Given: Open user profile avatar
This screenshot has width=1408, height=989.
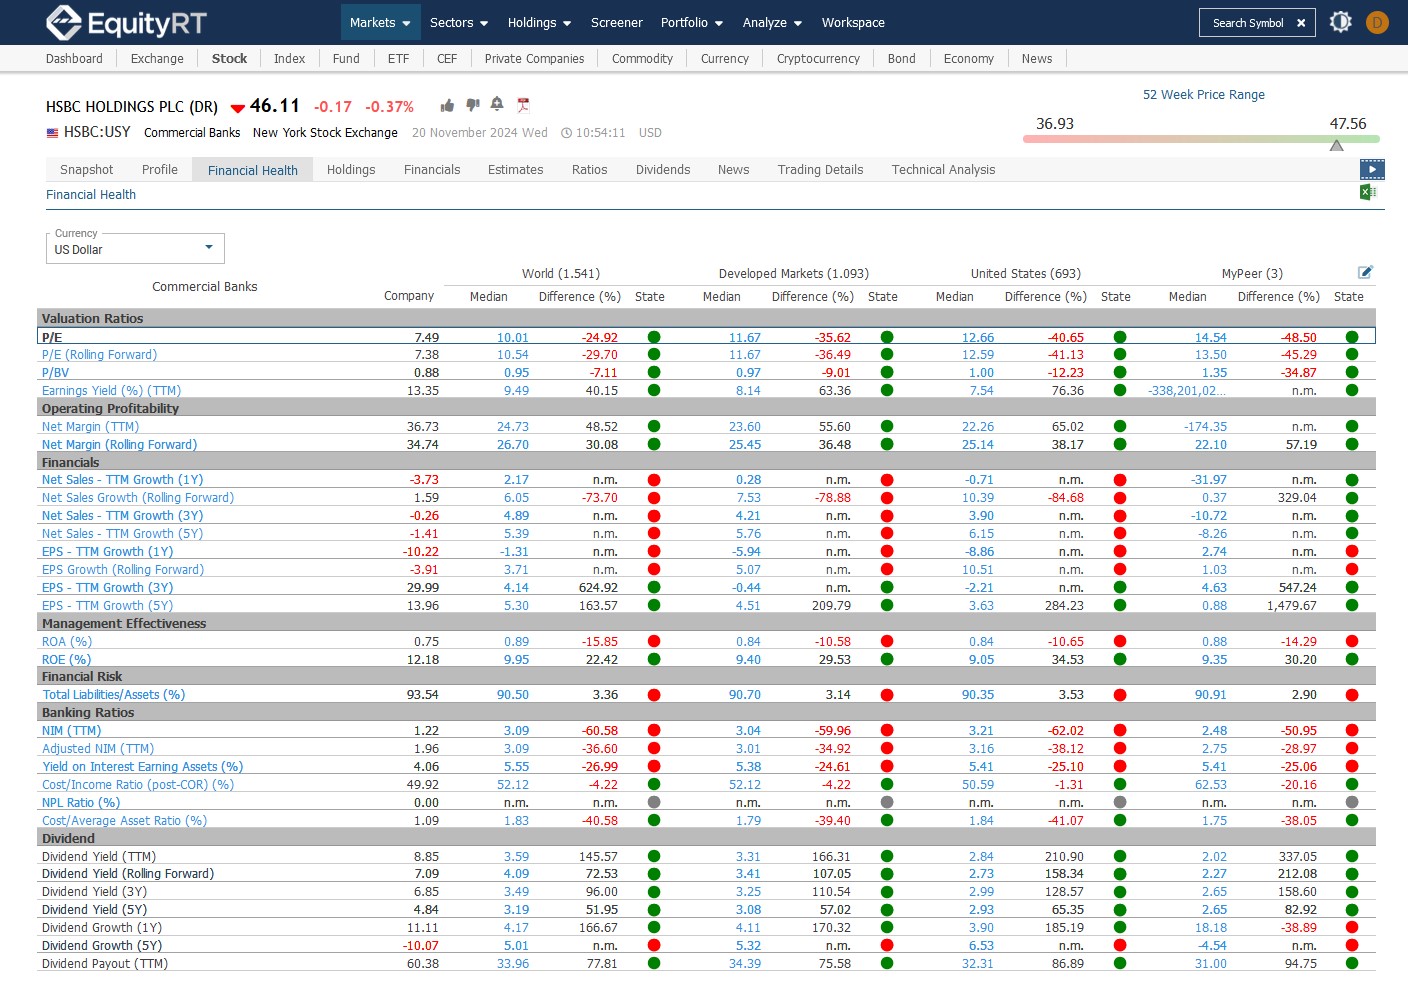Looking at the screenshot, I should 1377,22.
